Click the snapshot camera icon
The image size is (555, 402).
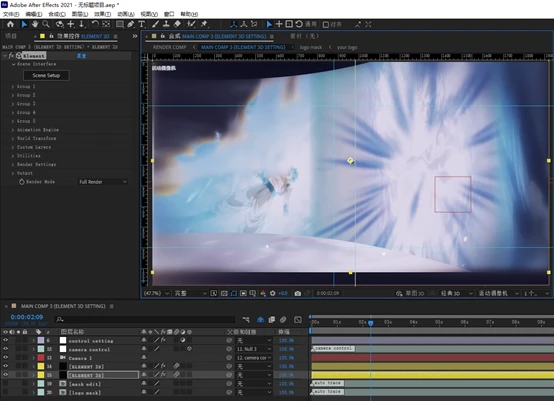click(298, 293)
